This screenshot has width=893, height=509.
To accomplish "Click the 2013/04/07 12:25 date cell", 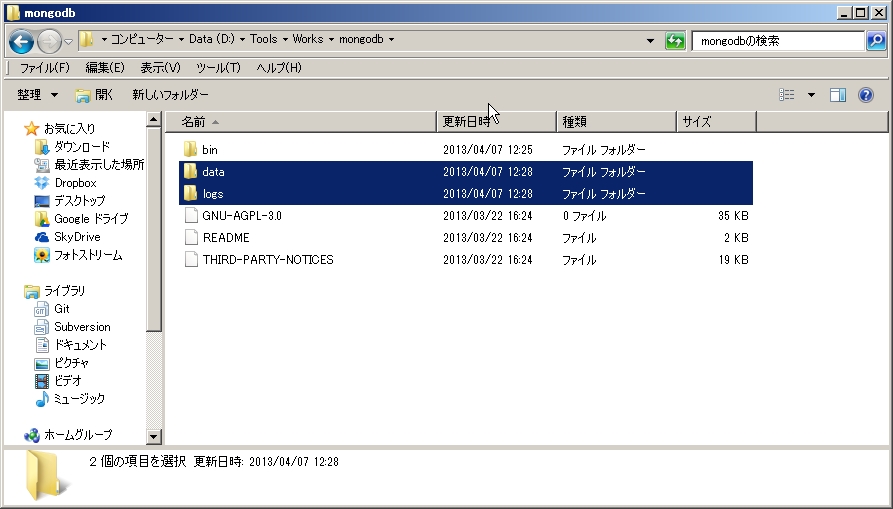I will [x=488, y=150].
